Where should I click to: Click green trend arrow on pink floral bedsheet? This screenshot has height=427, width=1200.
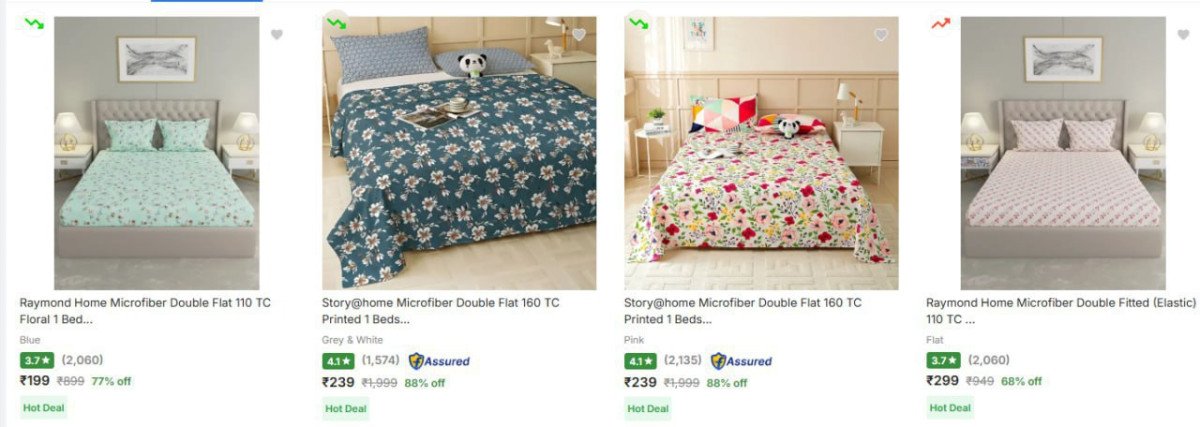tap(639, 22)
